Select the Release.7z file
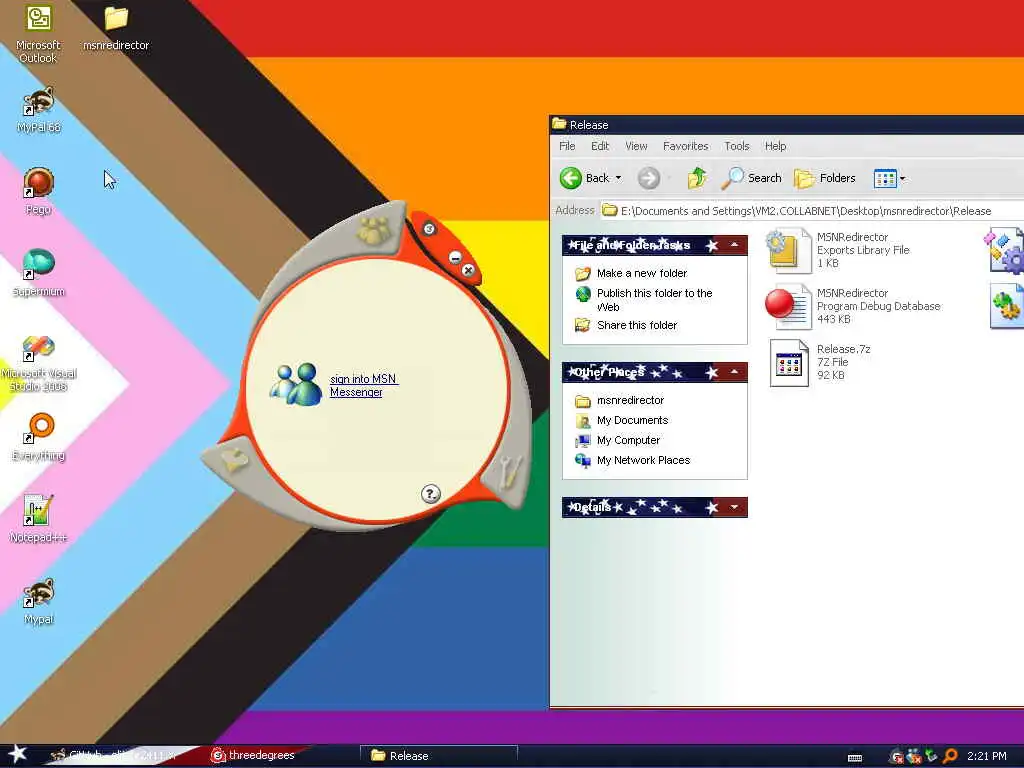The height and width of the screenshot is (768, 1024). [820, 362]
